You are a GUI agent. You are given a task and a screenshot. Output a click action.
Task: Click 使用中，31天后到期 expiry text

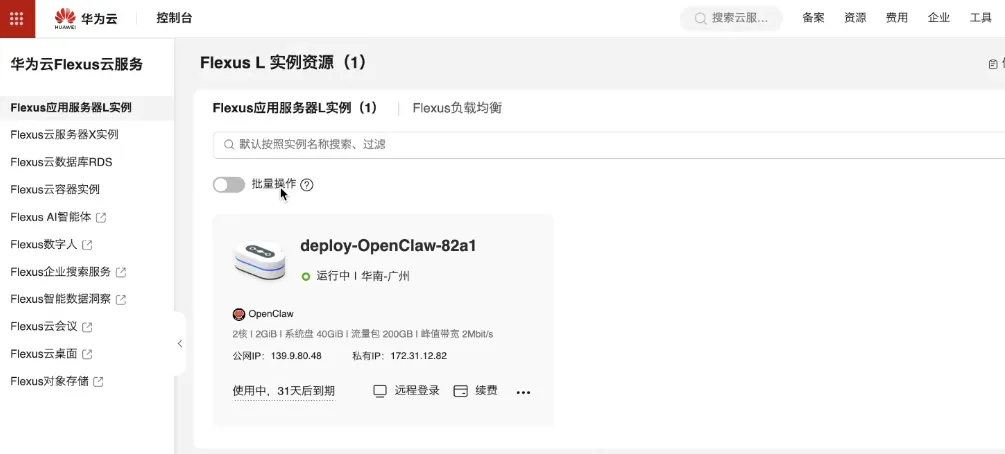coord(283,391)
